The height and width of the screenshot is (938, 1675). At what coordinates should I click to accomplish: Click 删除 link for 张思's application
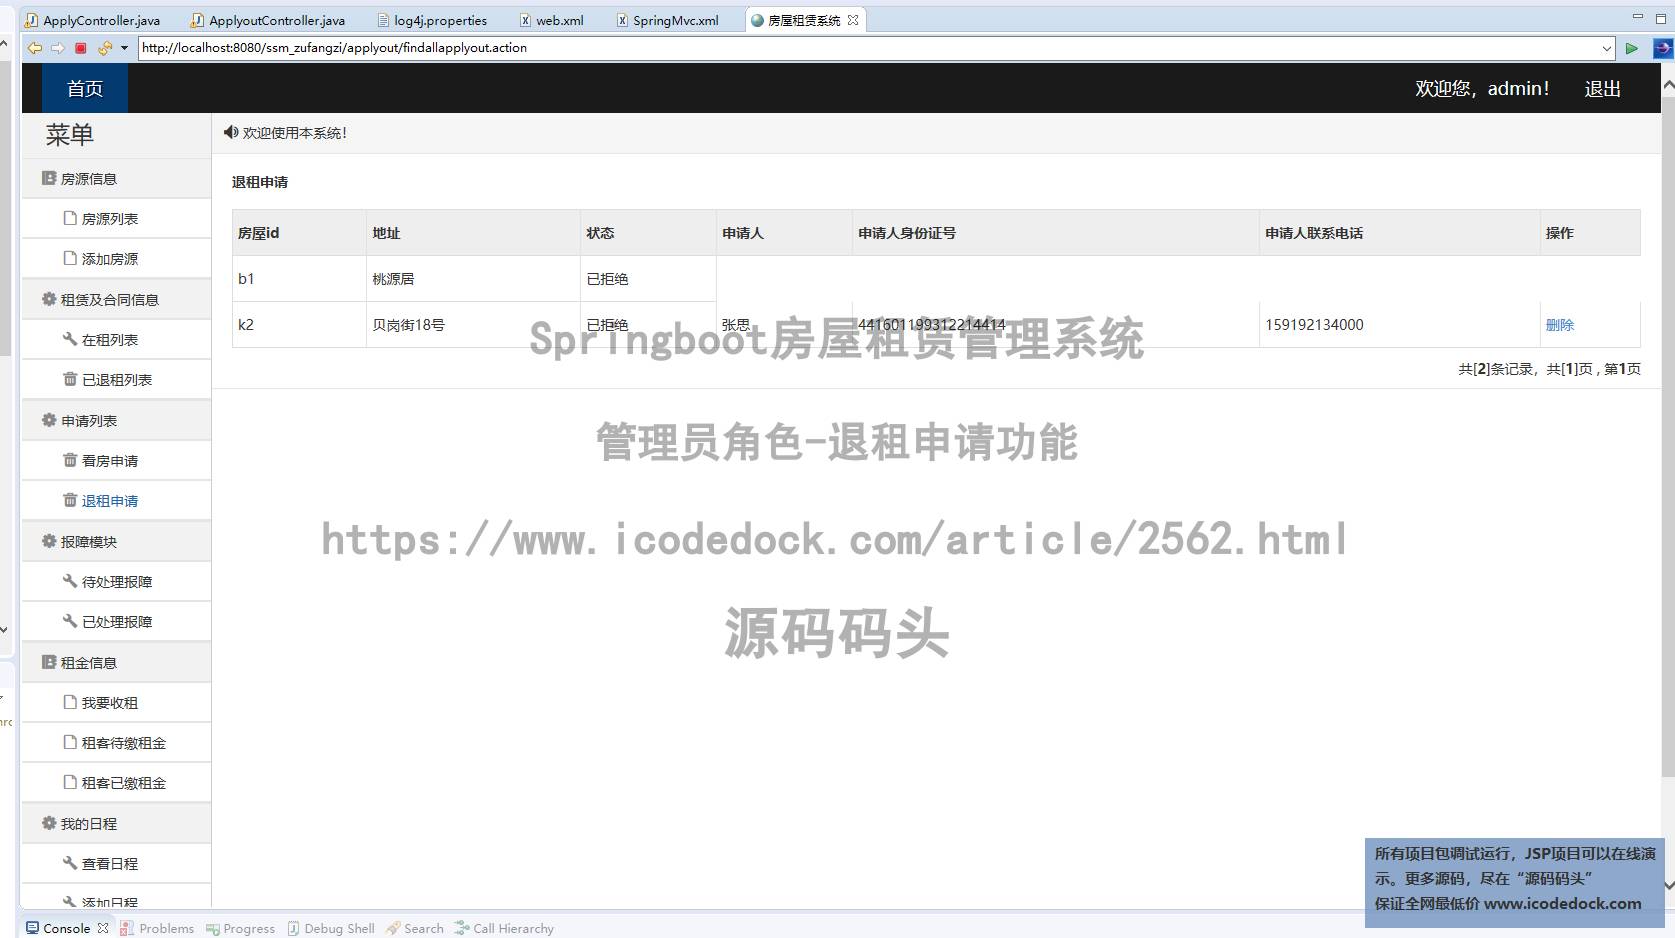click(1559, 325)
